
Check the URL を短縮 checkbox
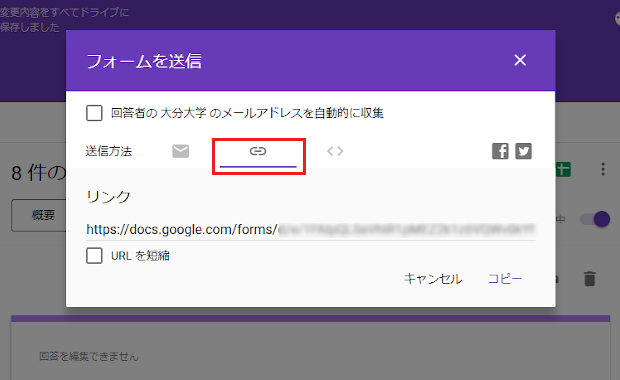[94, 256]
